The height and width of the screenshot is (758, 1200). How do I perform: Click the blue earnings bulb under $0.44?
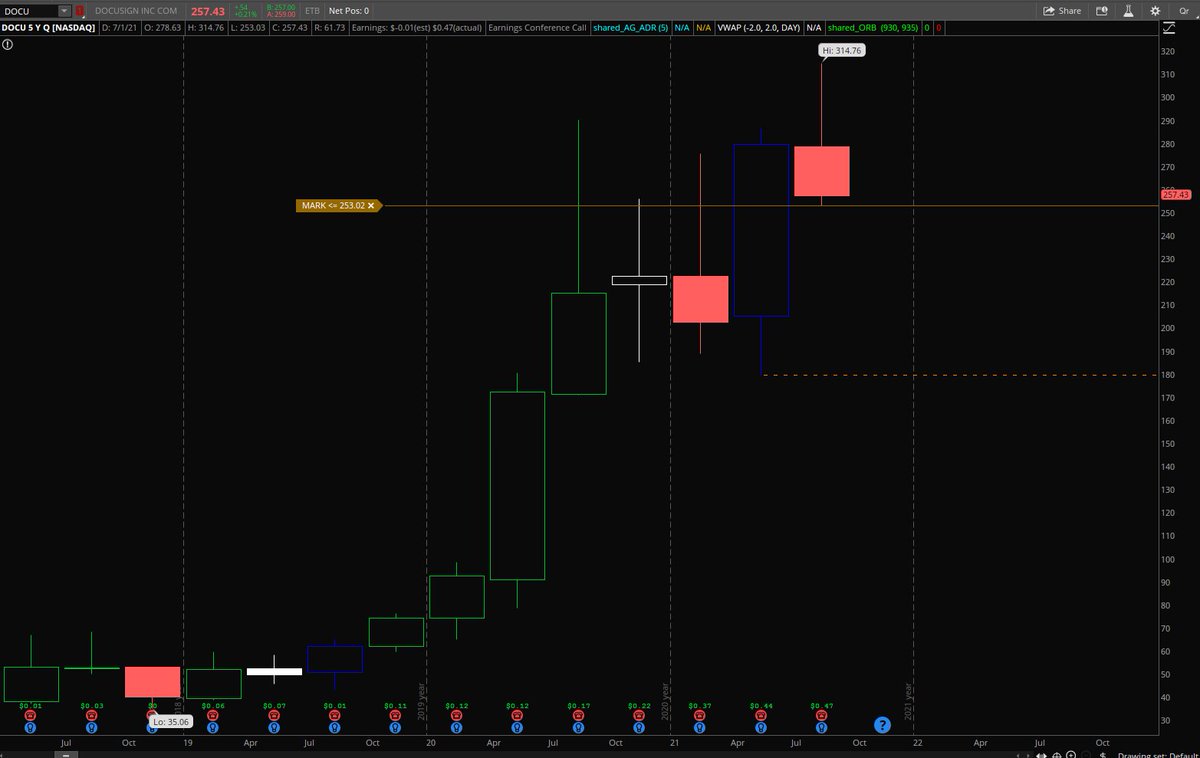point(761,727)
